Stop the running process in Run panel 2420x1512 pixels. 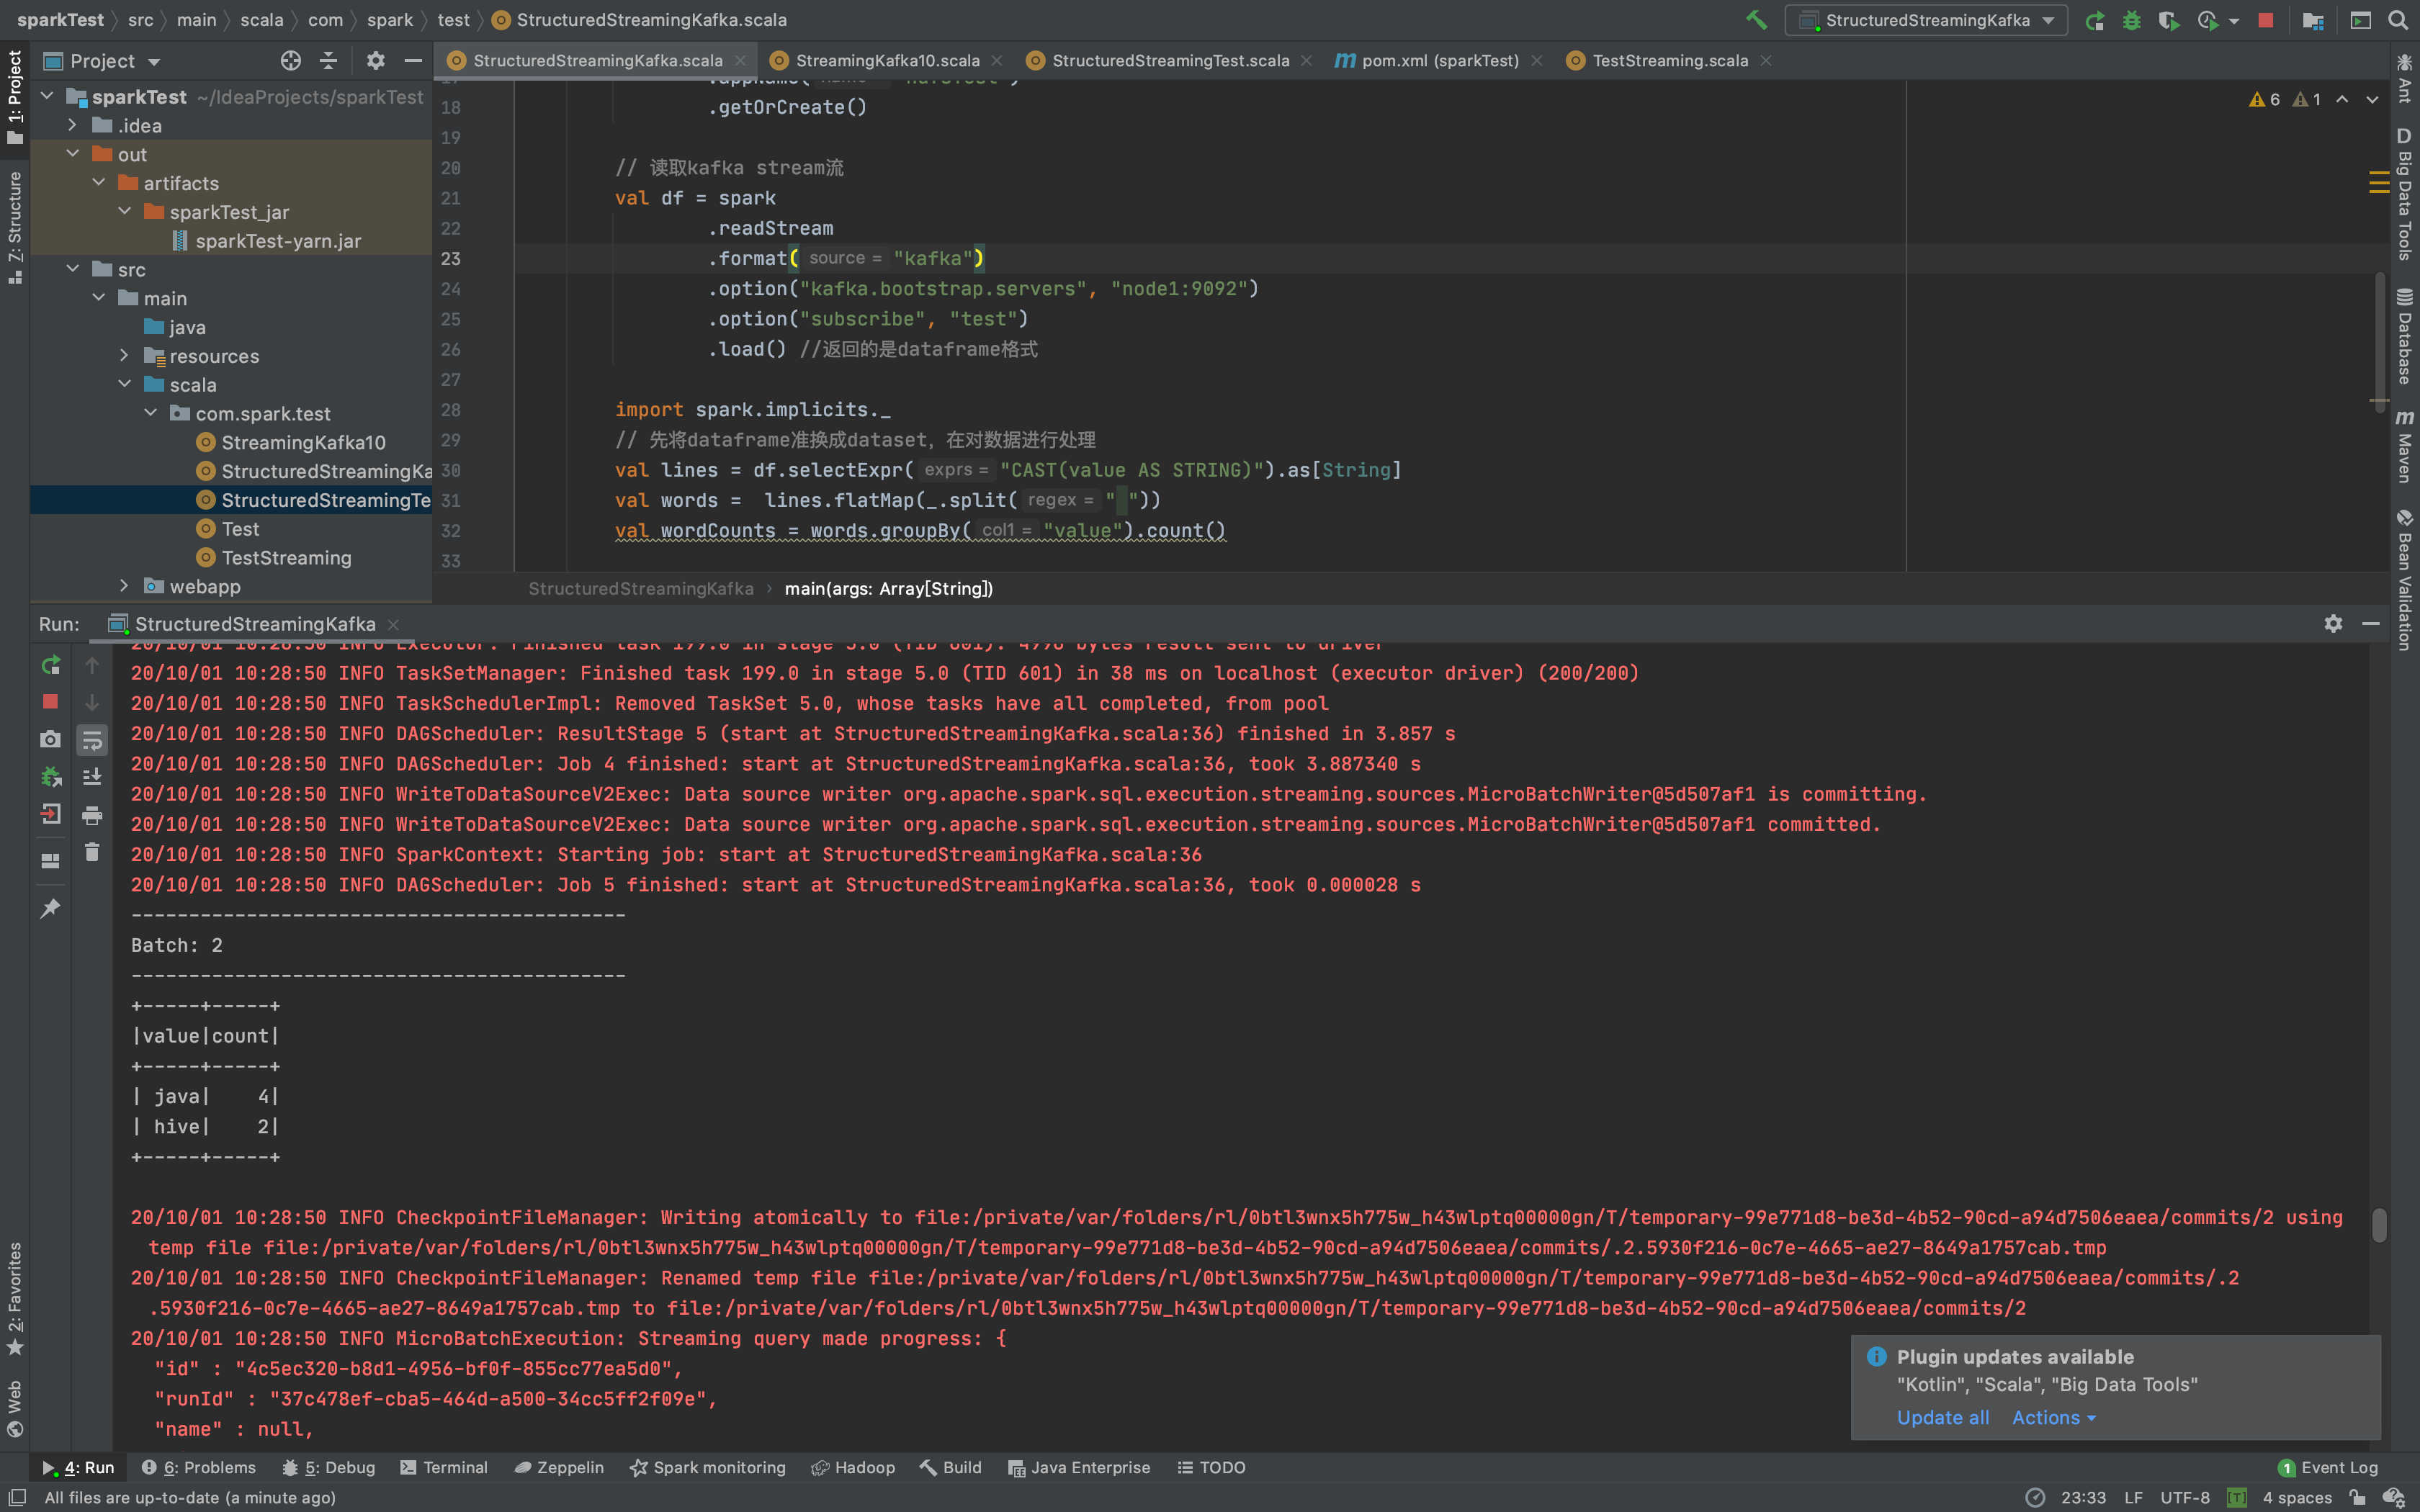coord(50,702)
